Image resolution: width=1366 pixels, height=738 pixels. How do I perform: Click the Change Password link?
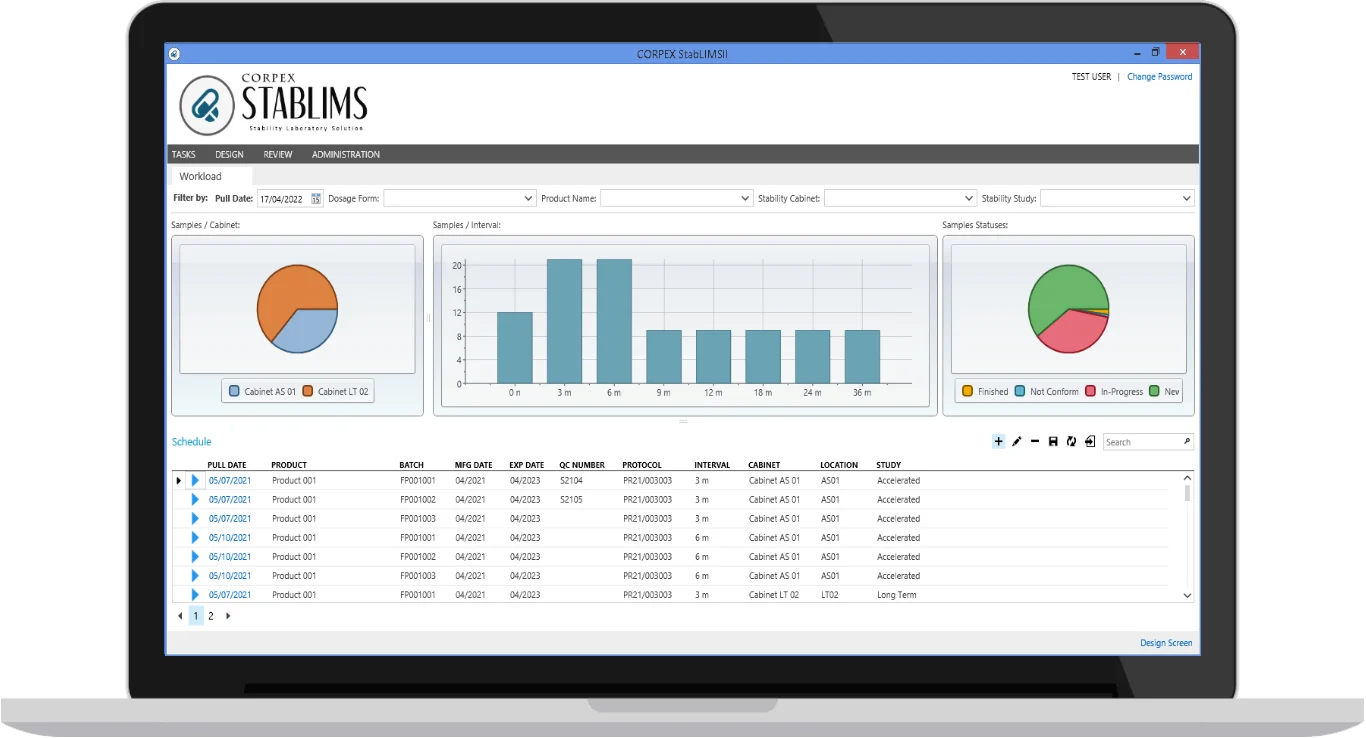coord(1159,76)
